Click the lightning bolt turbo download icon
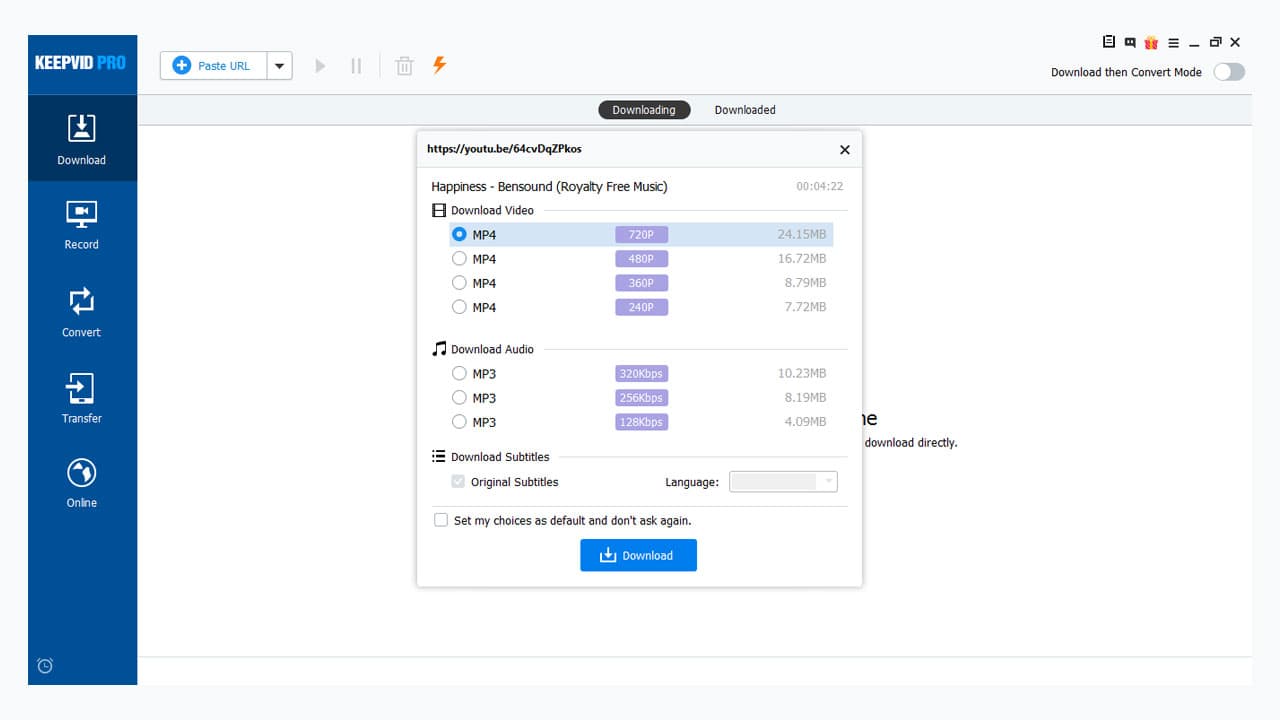The height and width of the screenshot is (720, 1280). click(x=438, y=65)
